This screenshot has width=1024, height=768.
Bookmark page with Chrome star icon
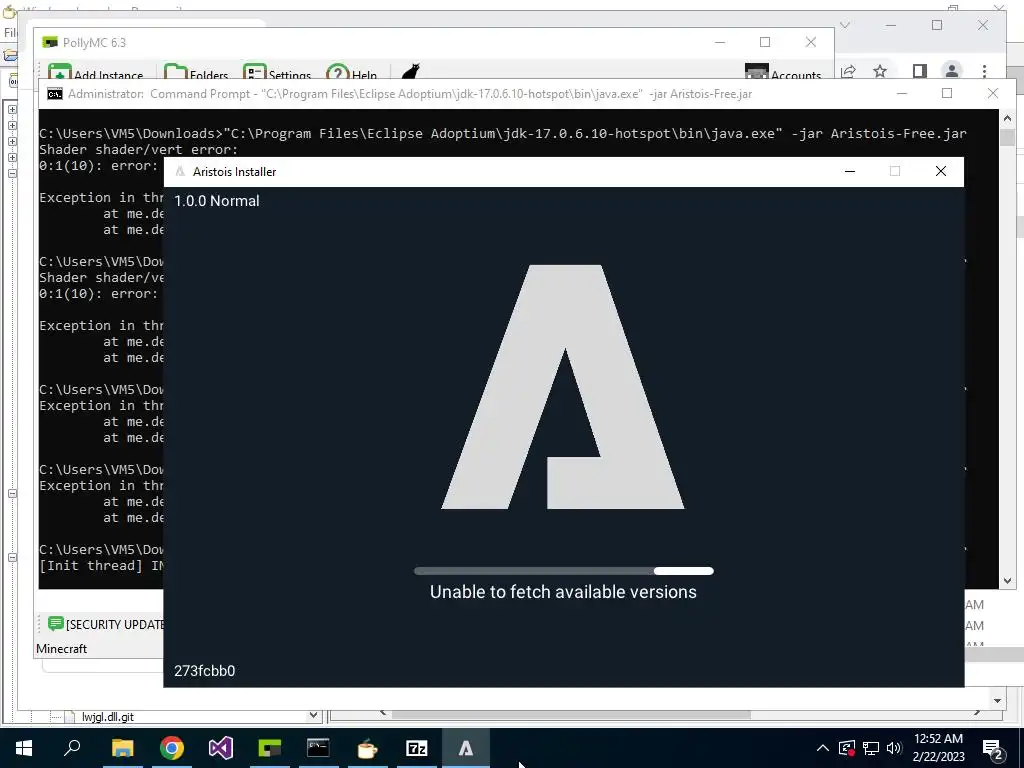coord(880,71)
